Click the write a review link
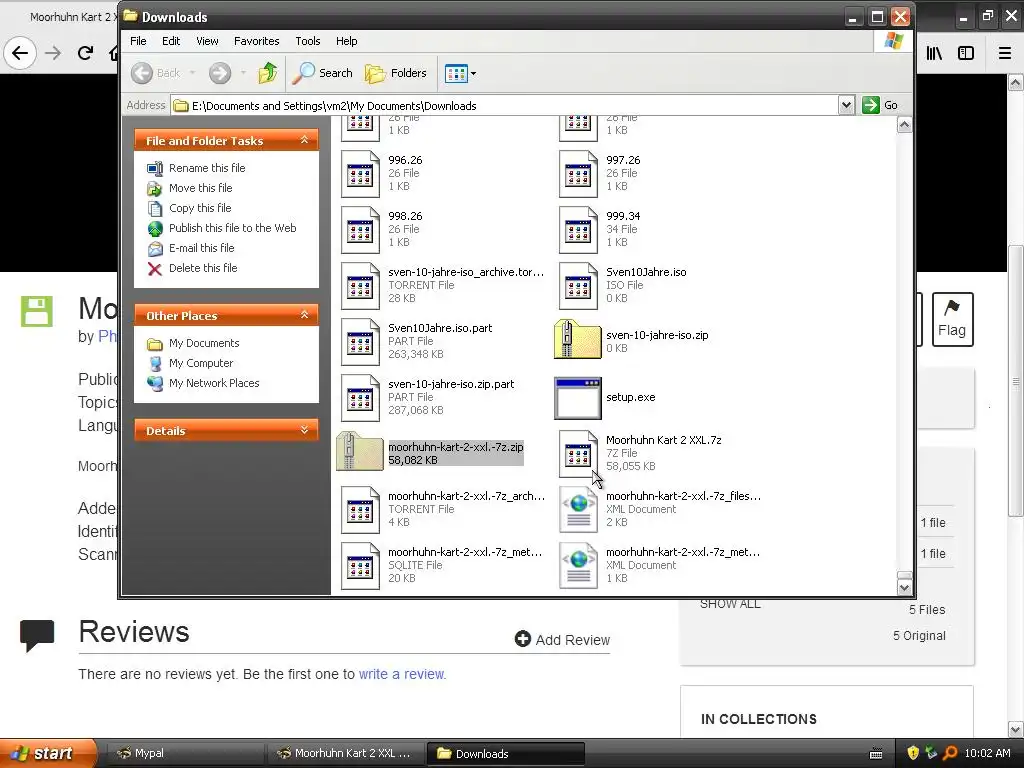The image size is (1024, 768). pos(401,674)
